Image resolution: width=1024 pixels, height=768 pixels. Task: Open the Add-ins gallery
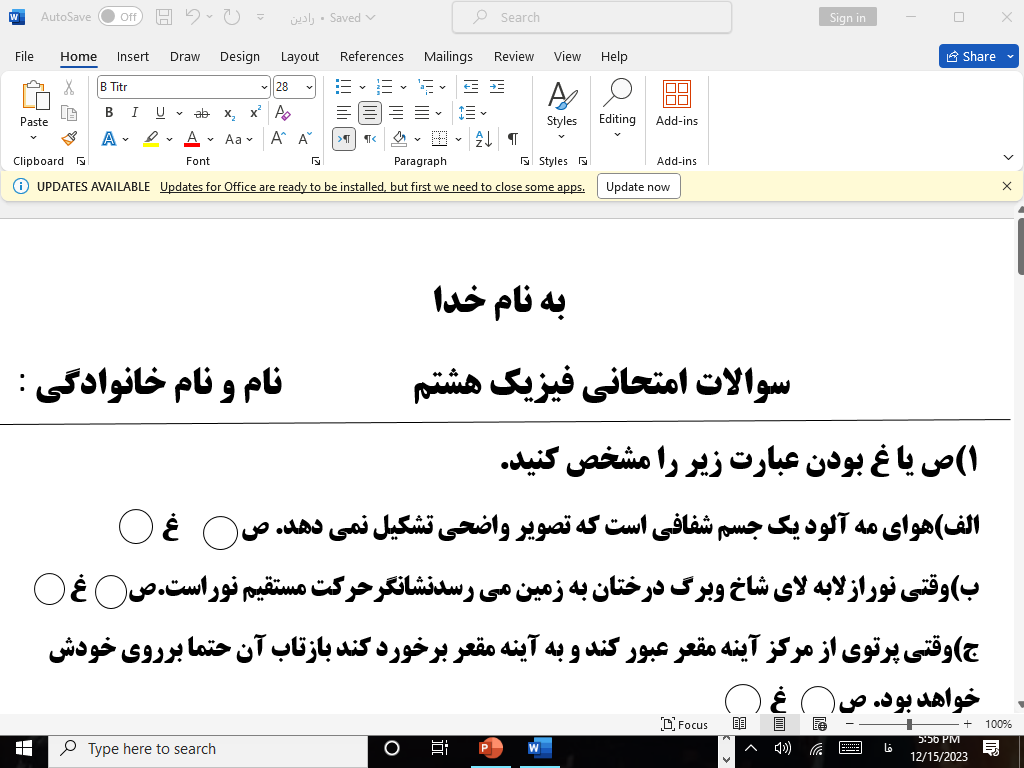click(677, 104)
